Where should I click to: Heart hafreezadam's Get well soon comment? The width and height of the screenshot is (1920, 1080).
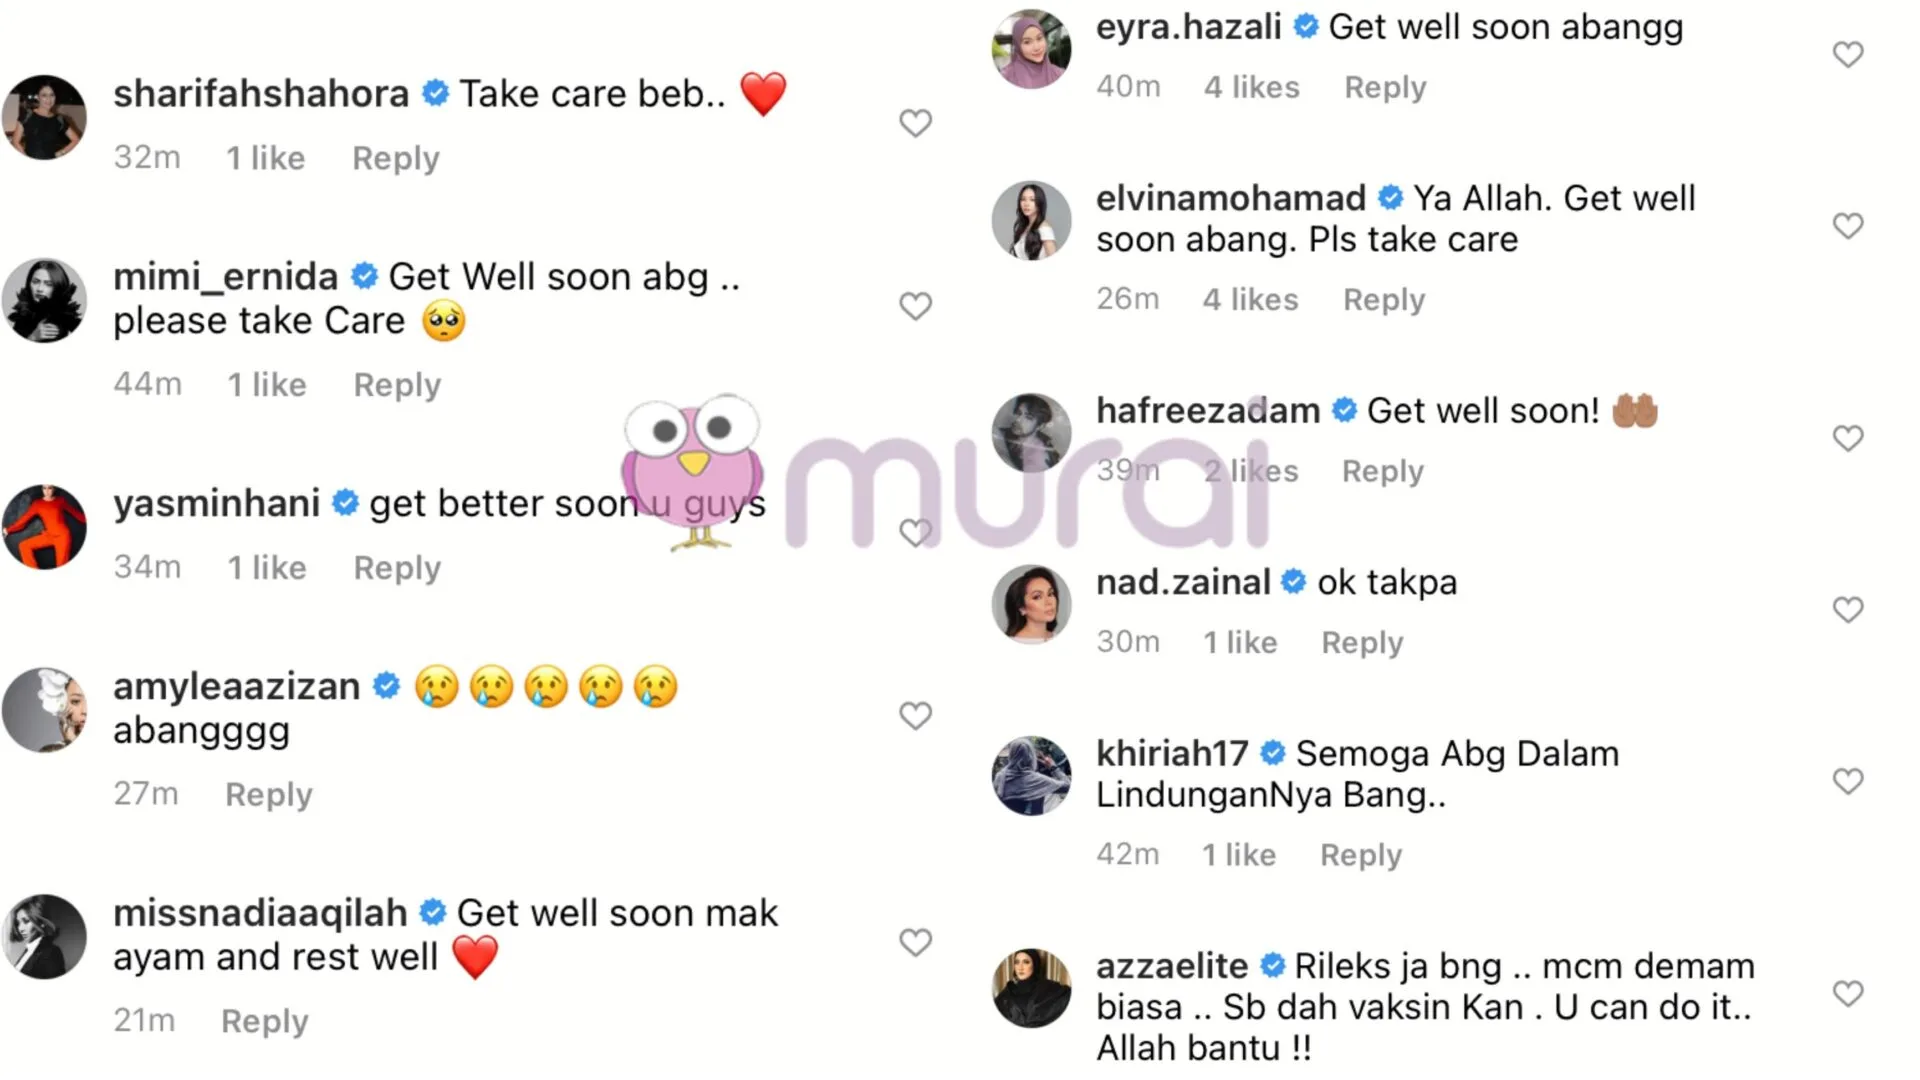[1848, 438]
